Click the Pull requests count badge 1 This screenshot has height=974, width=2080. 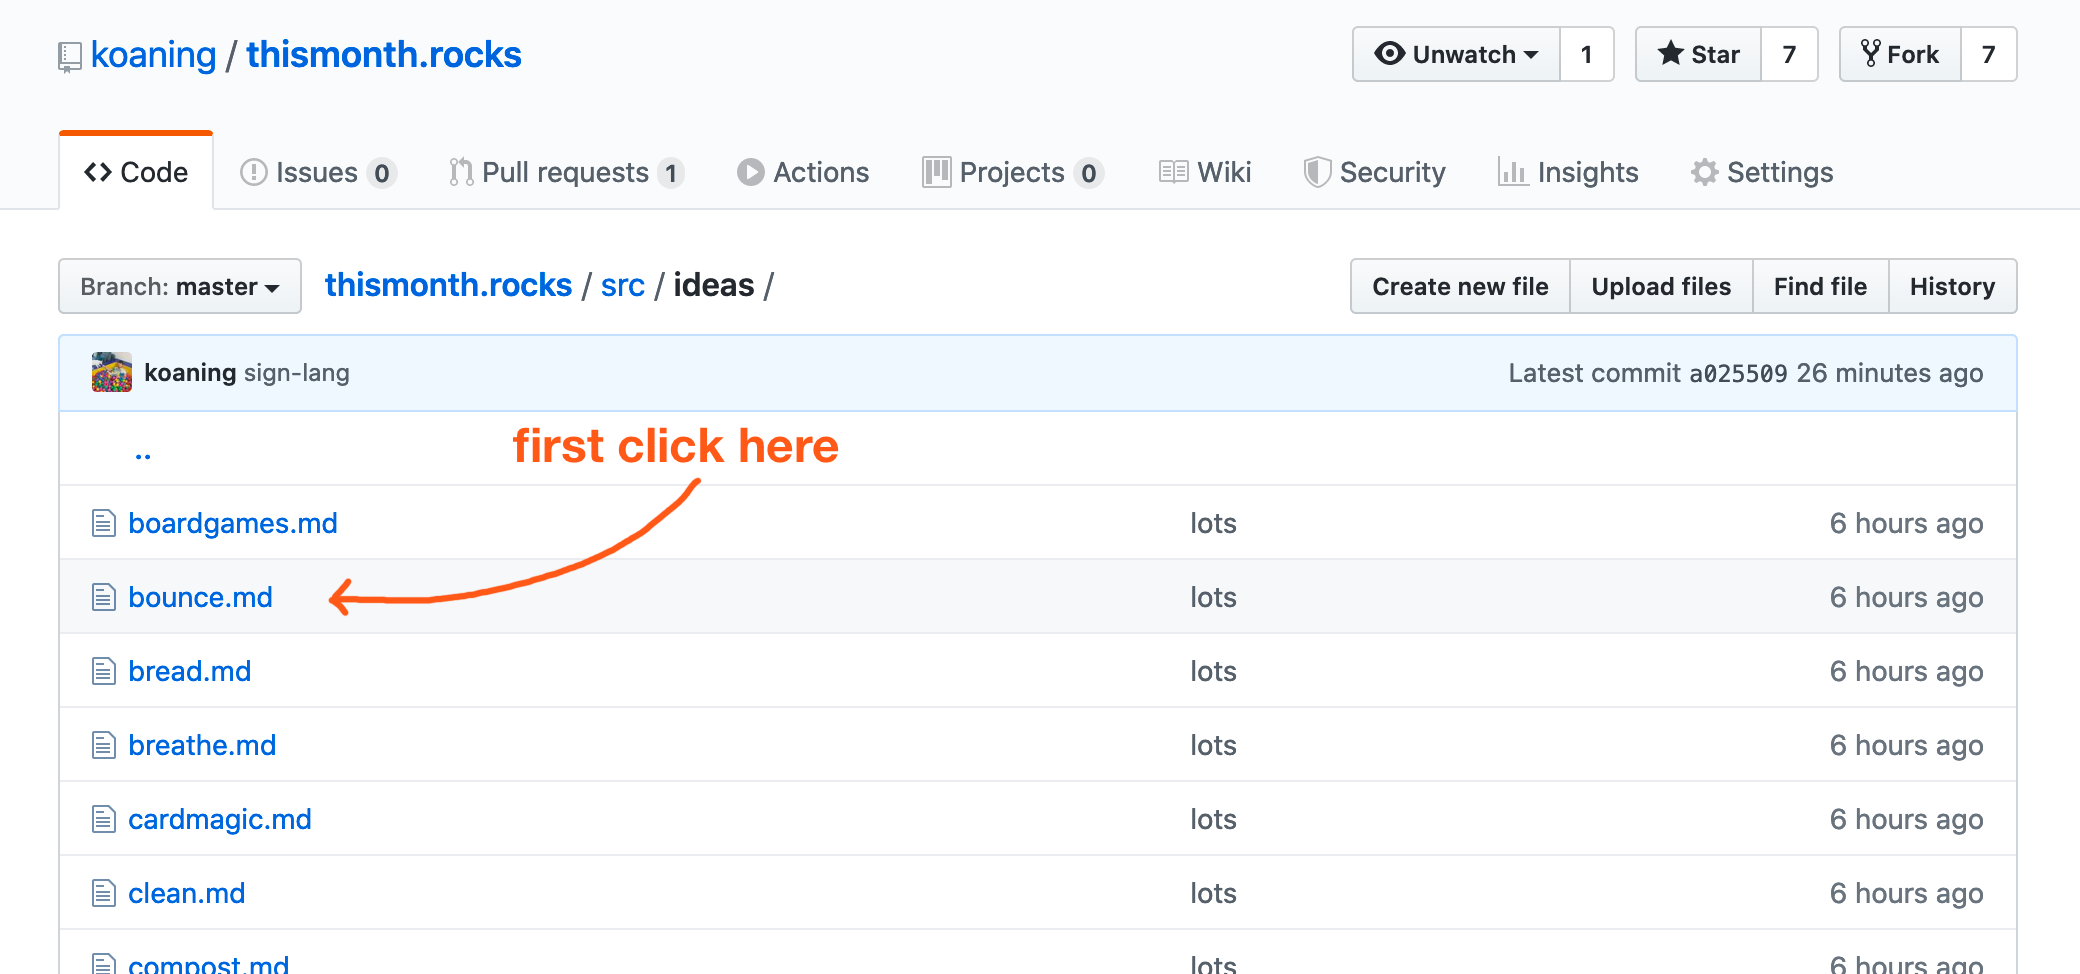tap(671, 173)
